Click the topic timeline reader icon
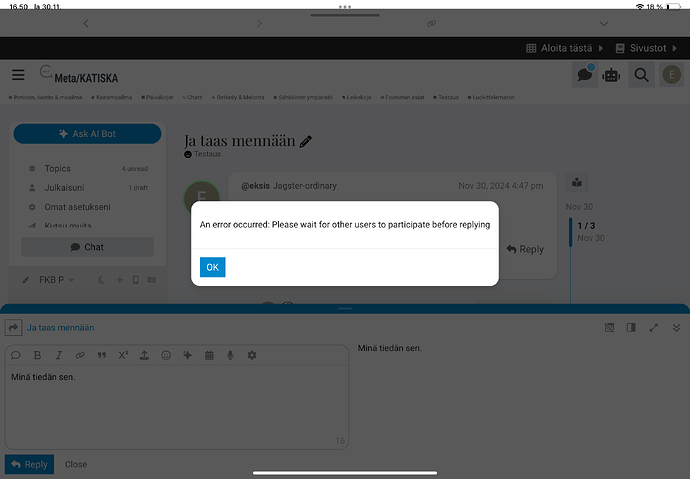Viewport: 690px width, 479px height. [576, 183]
